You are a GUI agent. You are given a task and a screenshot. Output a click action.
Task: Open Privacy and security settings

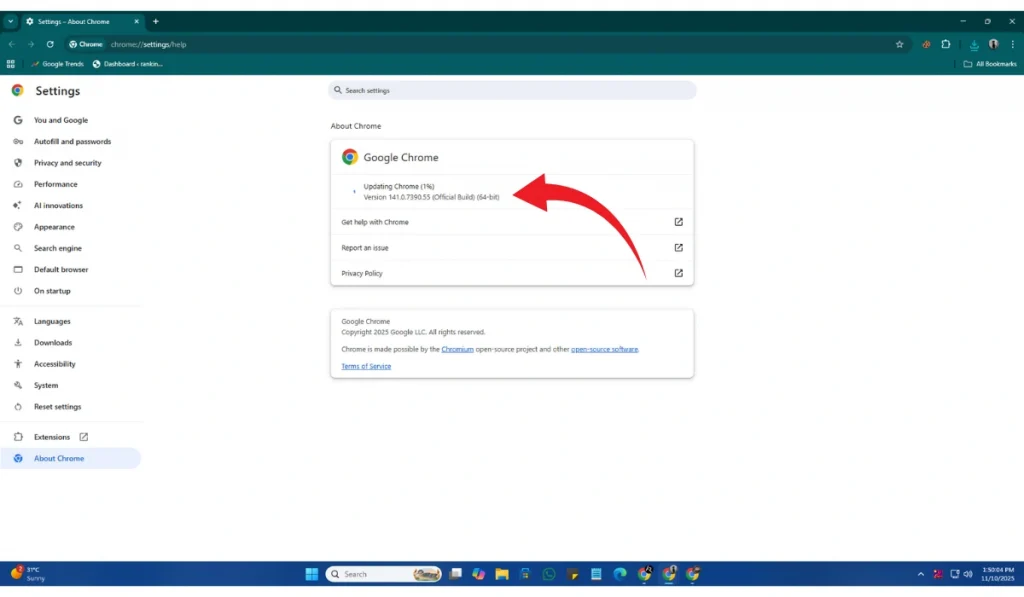pos(67,163)
